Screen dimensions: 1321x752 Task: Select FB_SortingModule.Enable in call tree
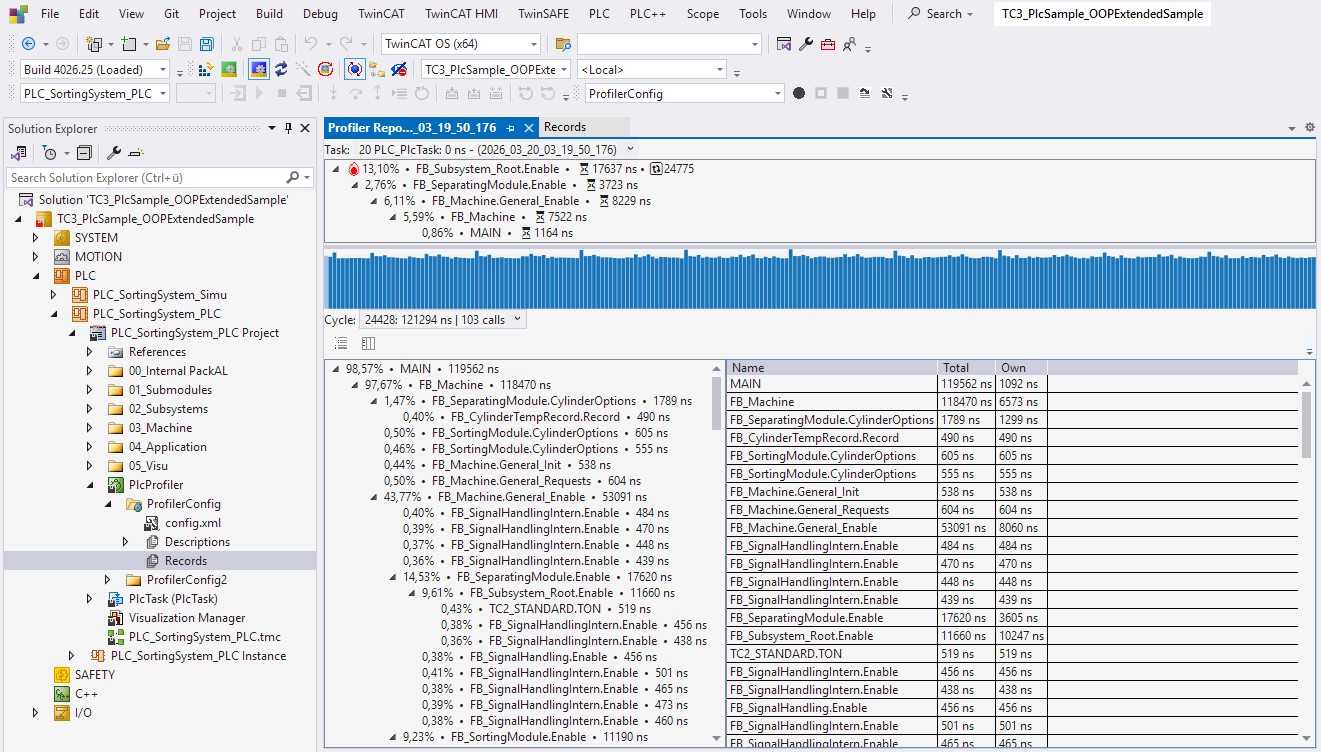[x=518, y=737]
